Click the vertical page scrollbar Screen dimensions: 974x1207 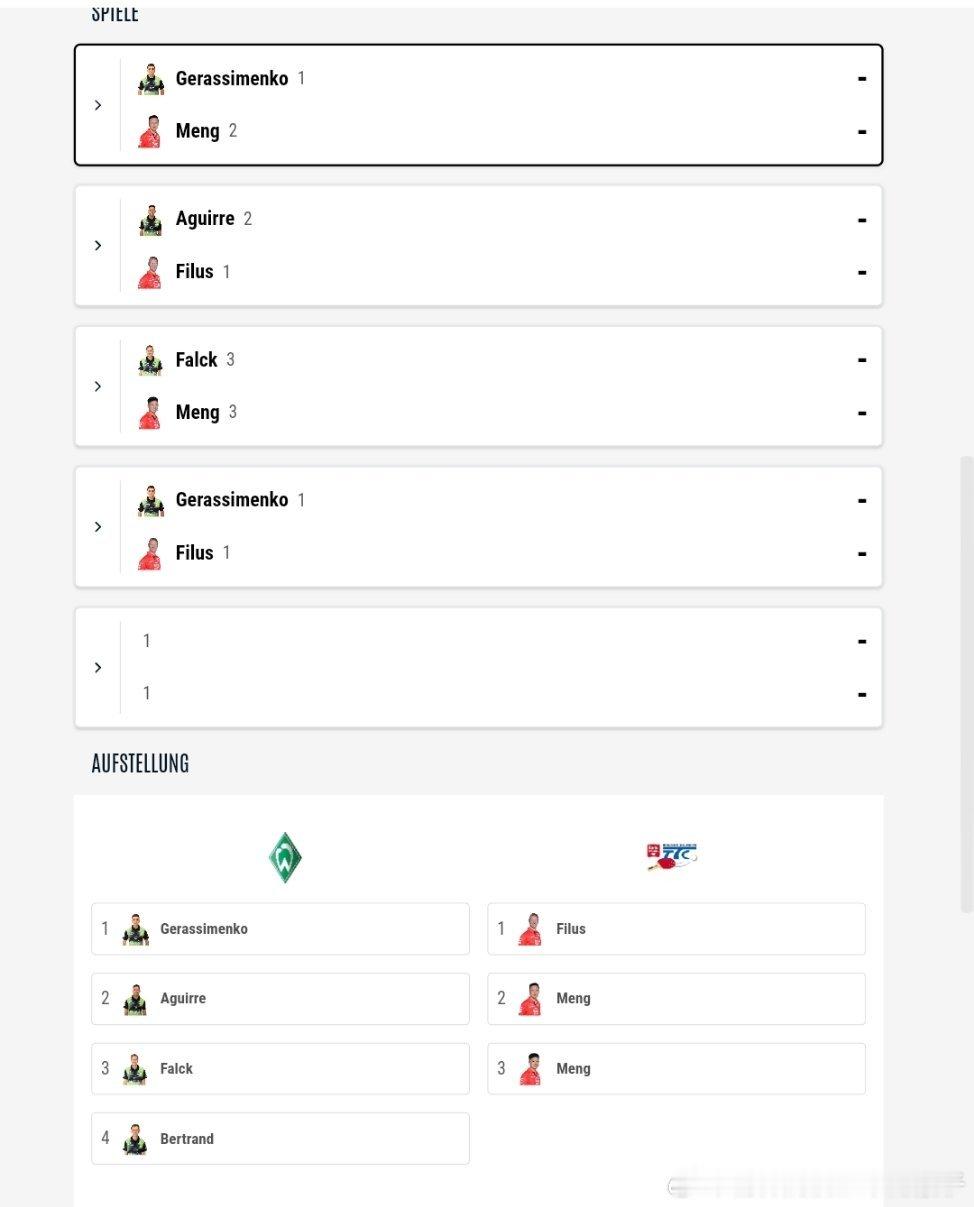(966, 683)
